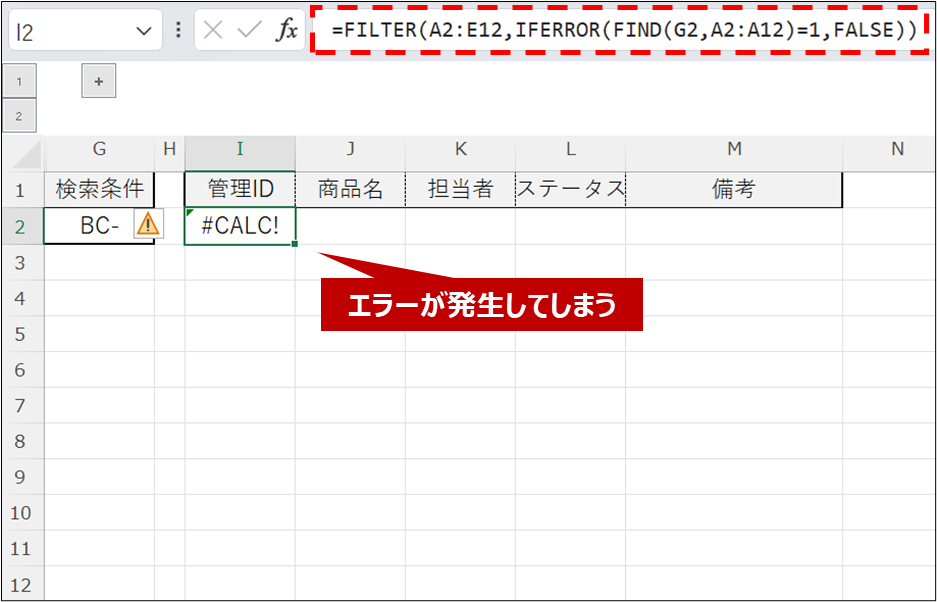Select the ステータス header cell
937x602 pixels.
[x=570, y=188]
